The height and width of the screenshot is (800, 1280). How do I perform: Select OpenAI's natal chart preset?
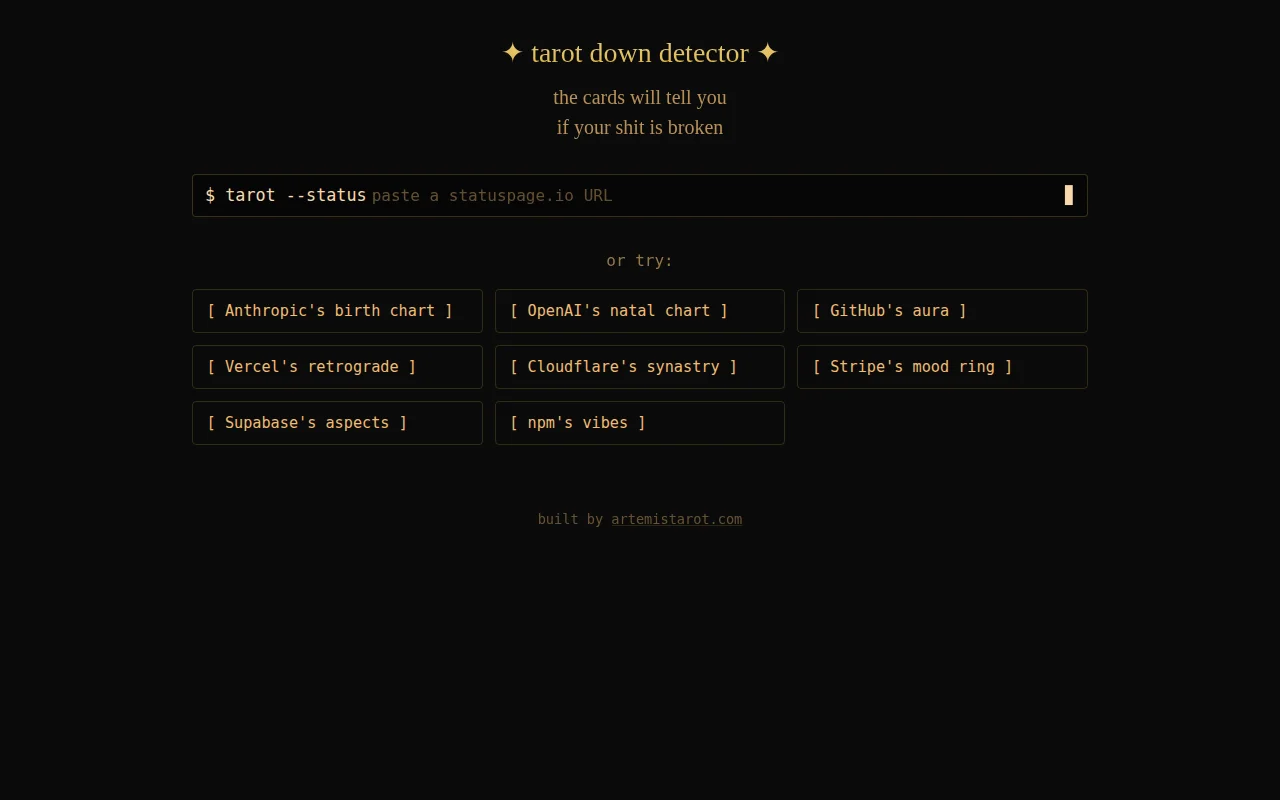(x=640, y=311)
